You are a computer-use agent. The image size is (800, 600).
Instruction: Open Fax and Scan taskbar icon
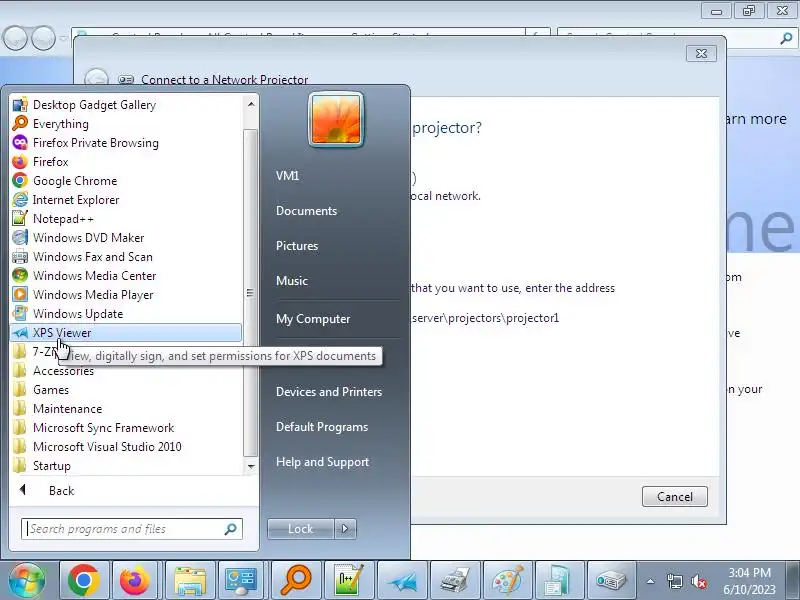point(455,580)
